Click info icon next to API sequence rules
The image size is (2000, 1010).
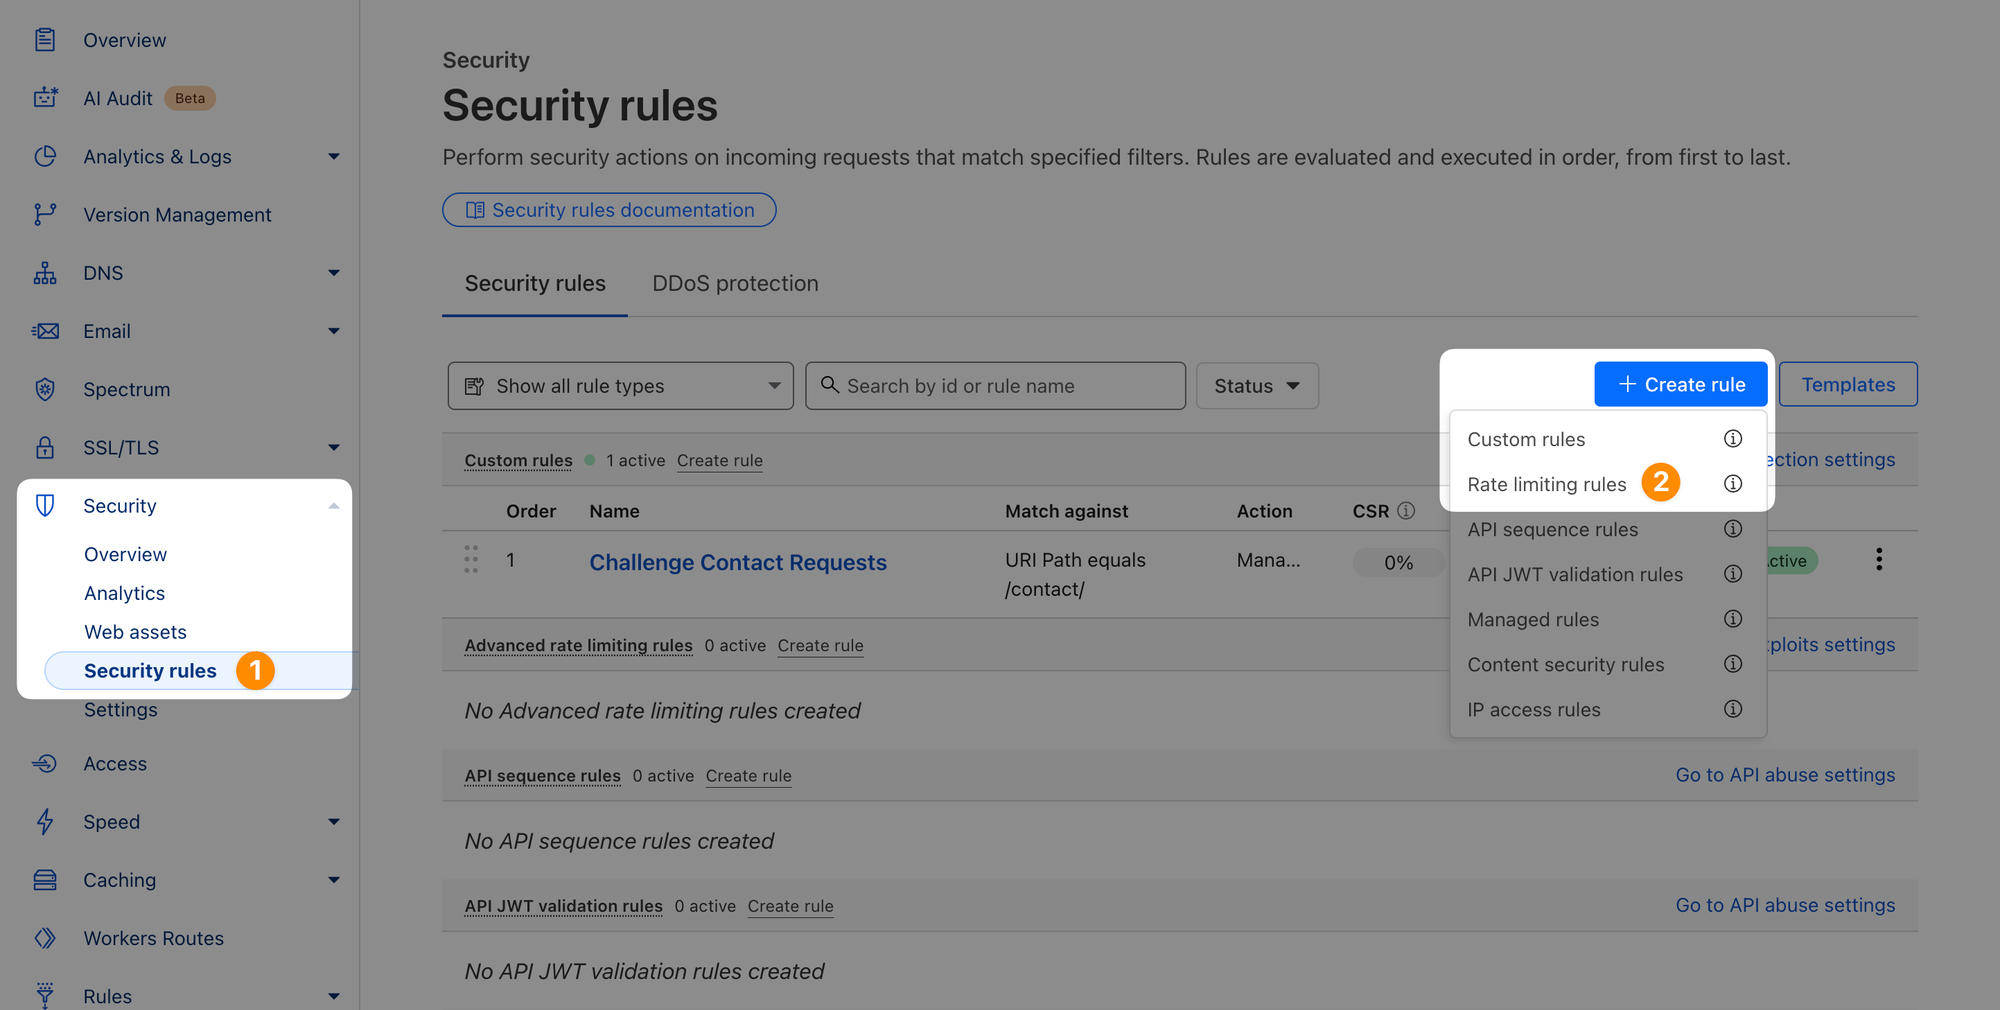tap(1733, 529)
